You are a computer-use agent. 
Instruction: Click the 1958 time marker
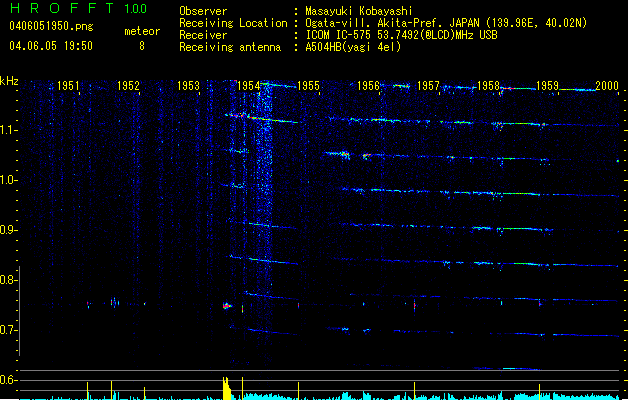[x=488, y=86]
